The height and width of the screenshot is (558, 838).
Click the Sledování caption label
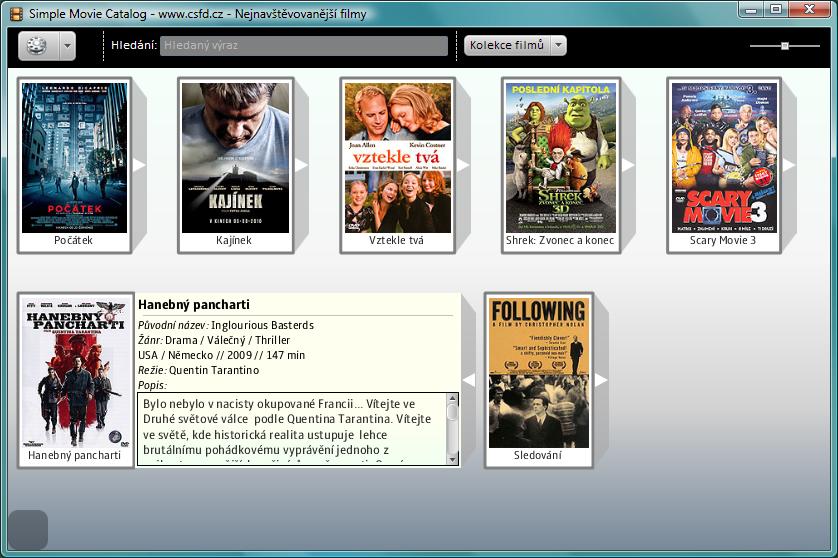538,455
